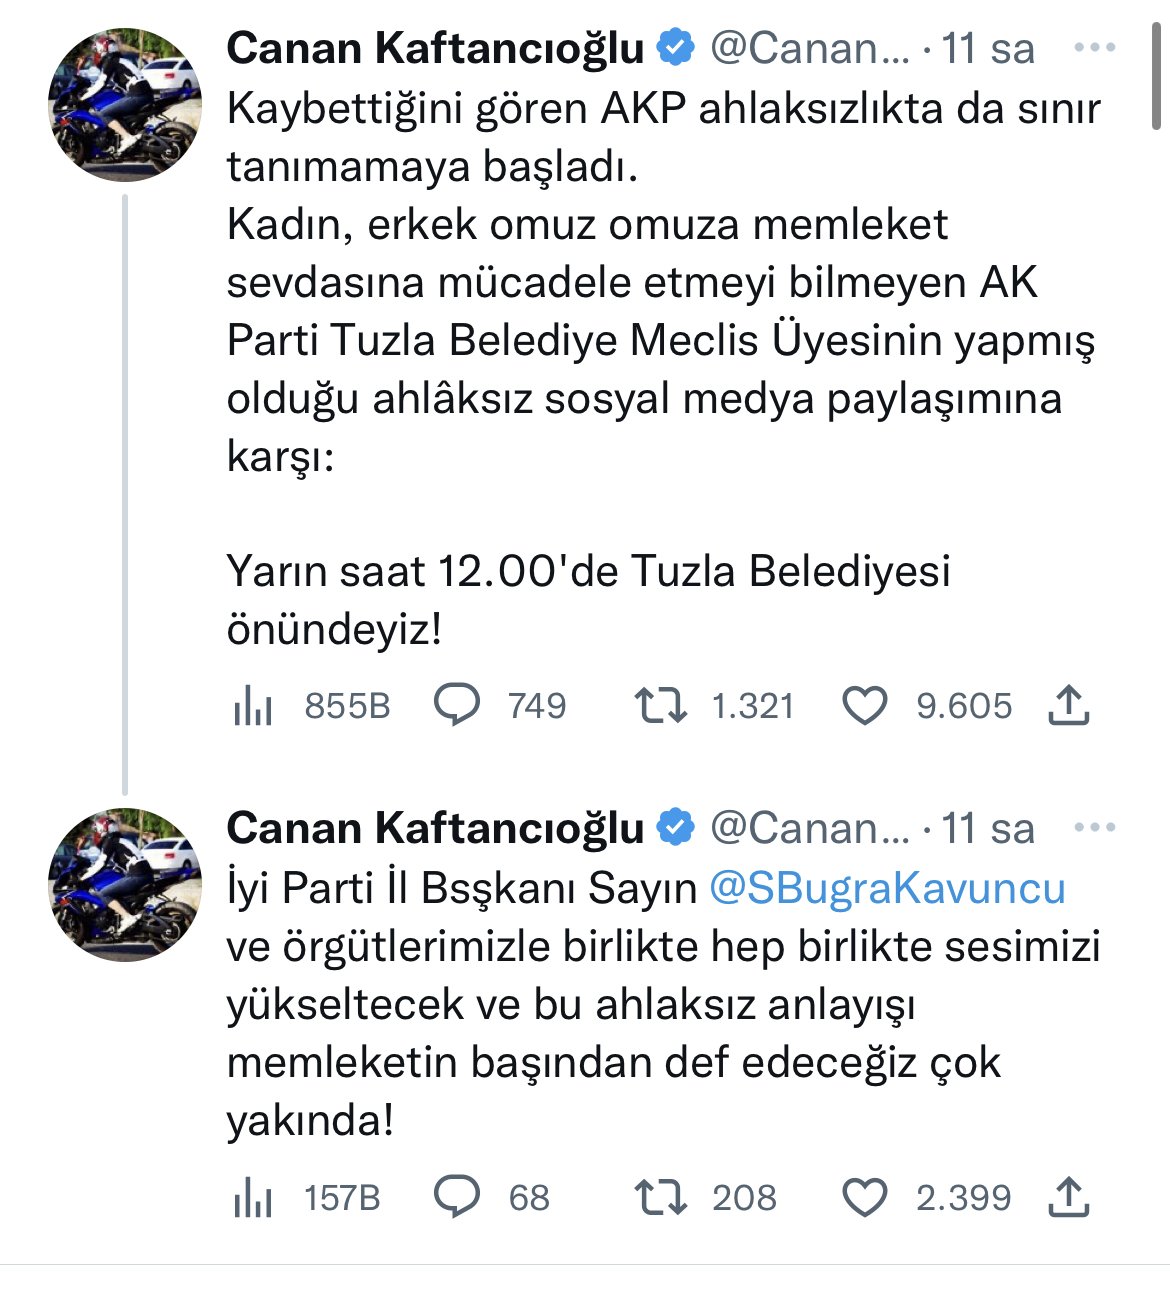The image size is (1170, 1296).
Task: Click profile avatar of second tweet
Action: click(125, 885)
